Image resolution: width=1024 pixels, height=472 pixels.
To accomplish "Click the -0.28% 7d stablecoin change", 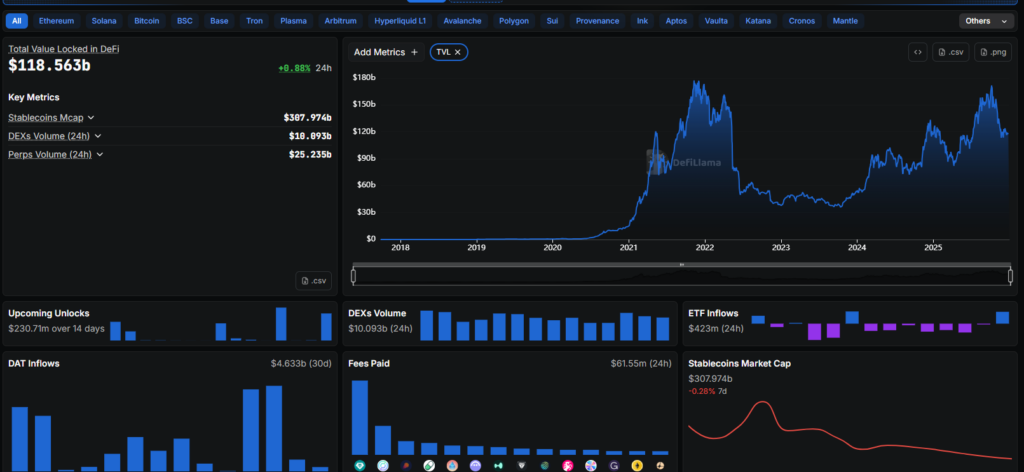I will coord(702,391).
